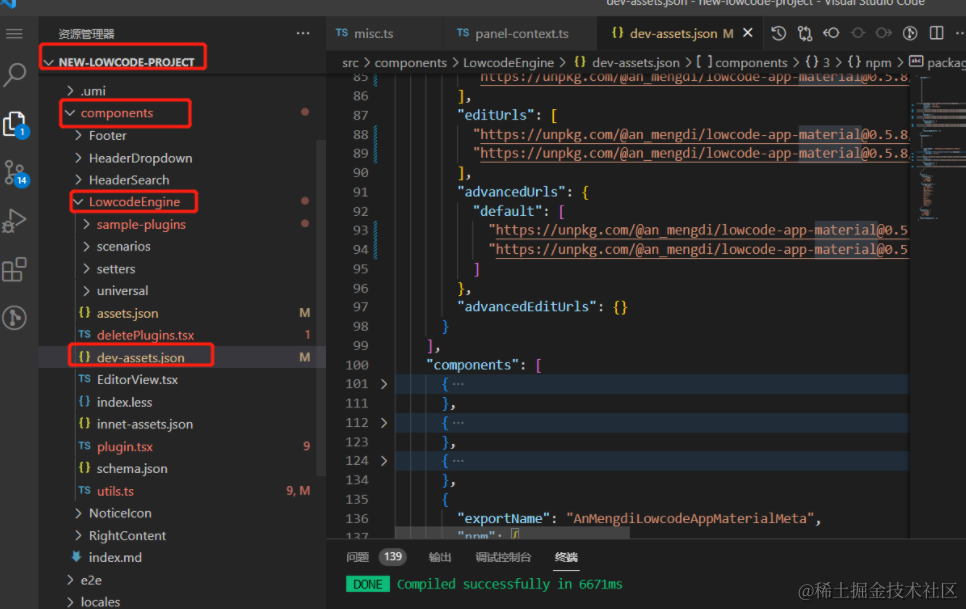Open the Search view icon
This screenshot has height=609, width=966.
coord(14,75)
